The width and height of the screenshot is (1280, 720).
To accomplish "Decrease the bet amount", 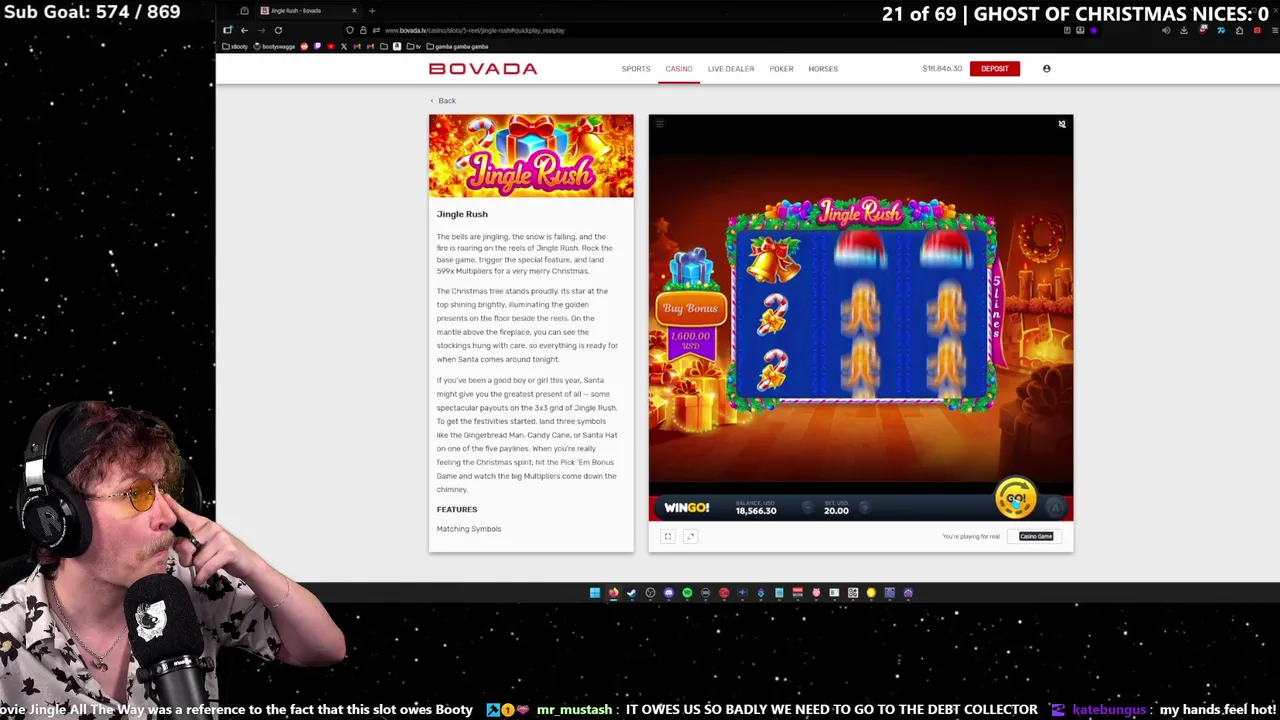I will (x=808, y=507).
